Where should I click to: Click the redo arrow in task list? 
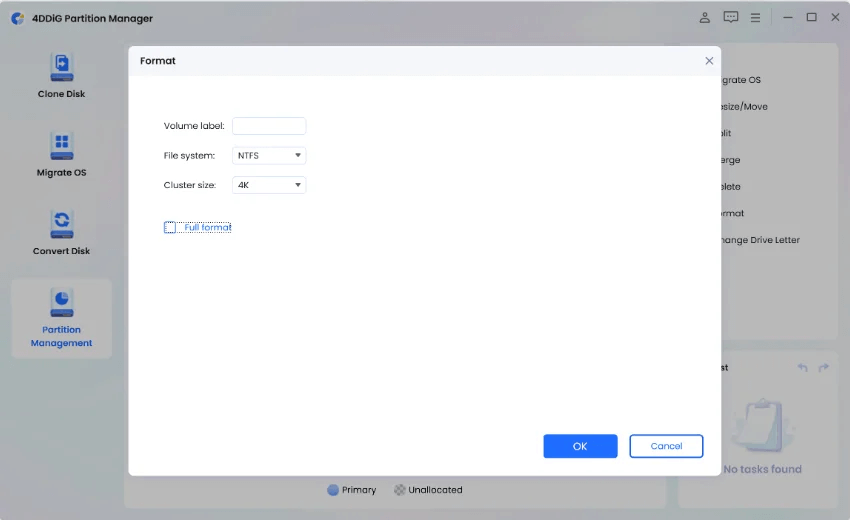823,367
